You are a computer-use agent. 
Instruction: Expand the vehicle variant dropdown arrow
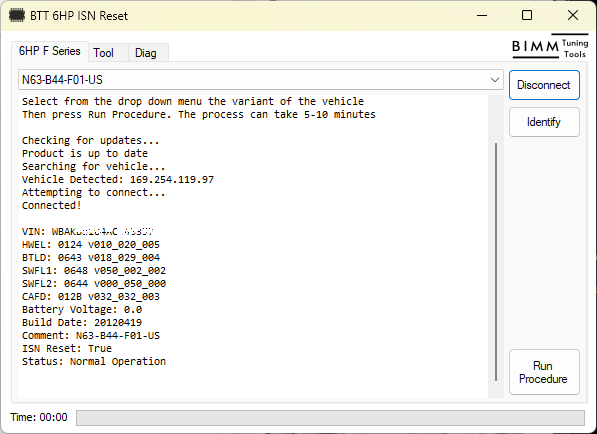(x=495, y=80)
